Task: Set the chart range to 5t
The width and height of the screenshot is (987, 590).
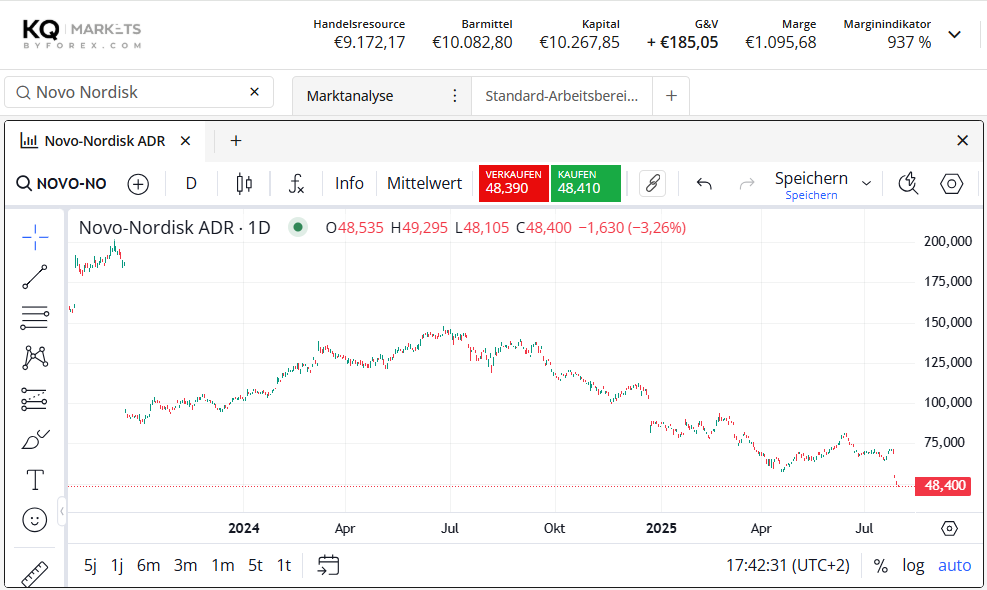Action: coord(255,565)
